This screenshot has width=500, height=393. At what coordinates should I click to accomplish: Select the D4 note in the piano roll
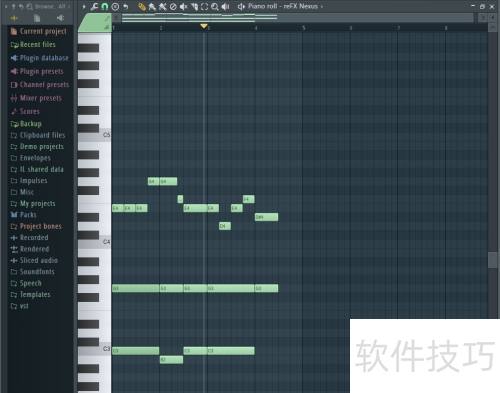point(225,226)
